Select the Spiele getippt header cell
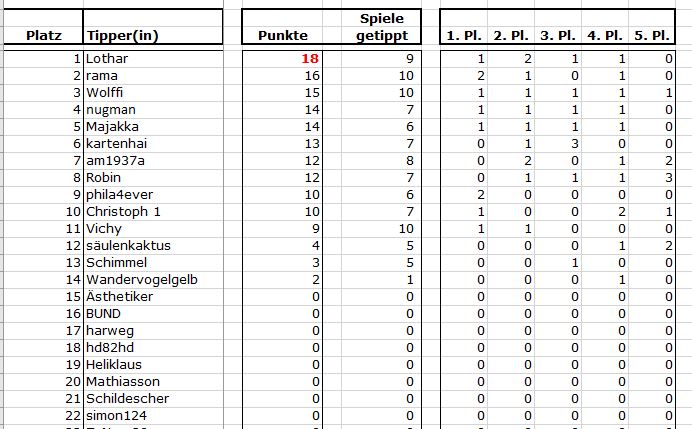692x429 pixels. coord(379,28)
